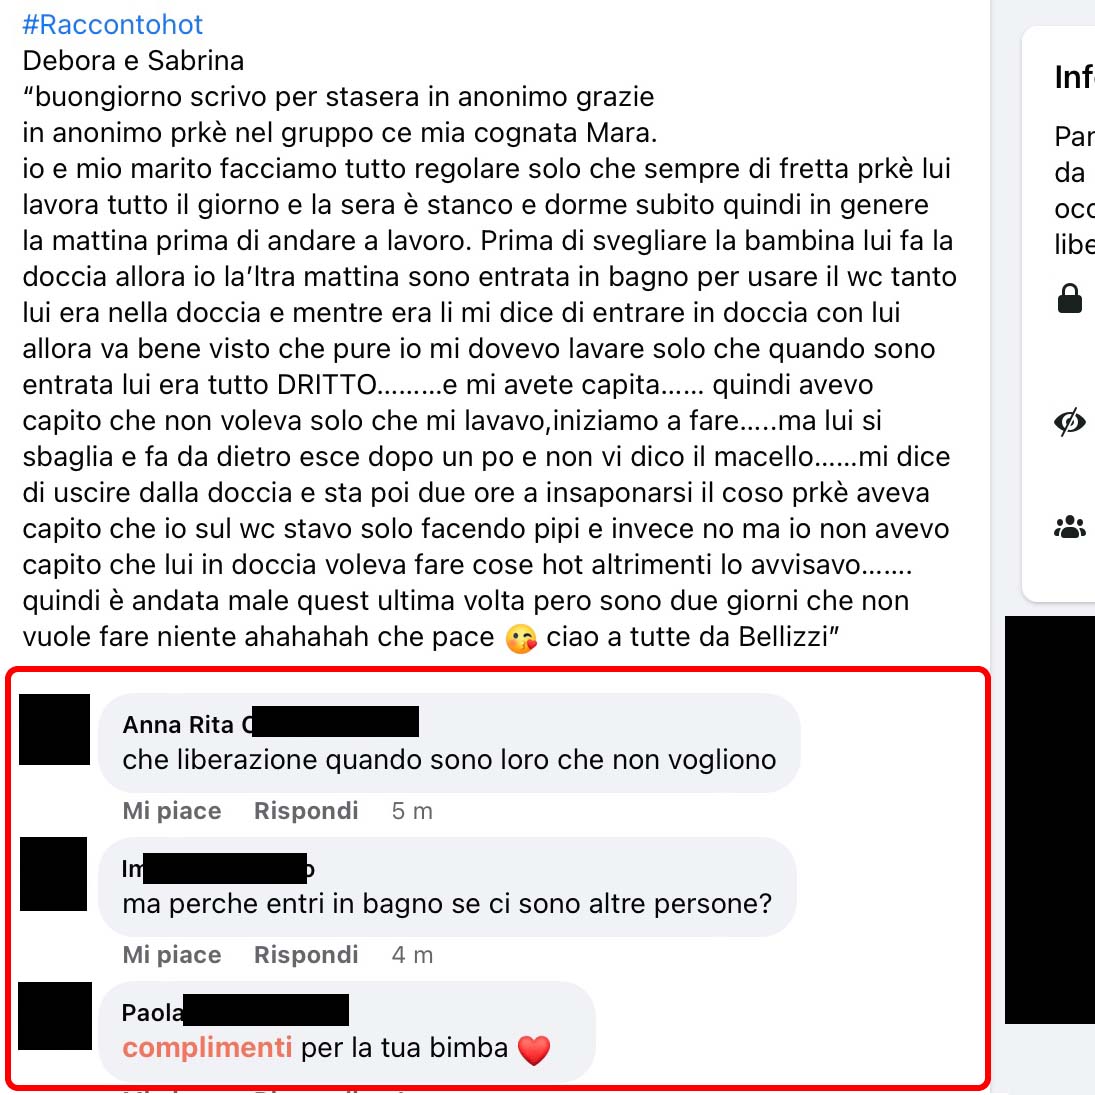
Task: Like Anna Rita's comment with Mi piace
Action: pyautogui.click(x=172, y=811)
